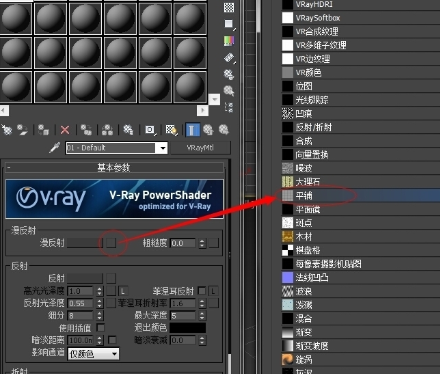
Task: Click the VRayMtl material type button
Action: [200, 148]
